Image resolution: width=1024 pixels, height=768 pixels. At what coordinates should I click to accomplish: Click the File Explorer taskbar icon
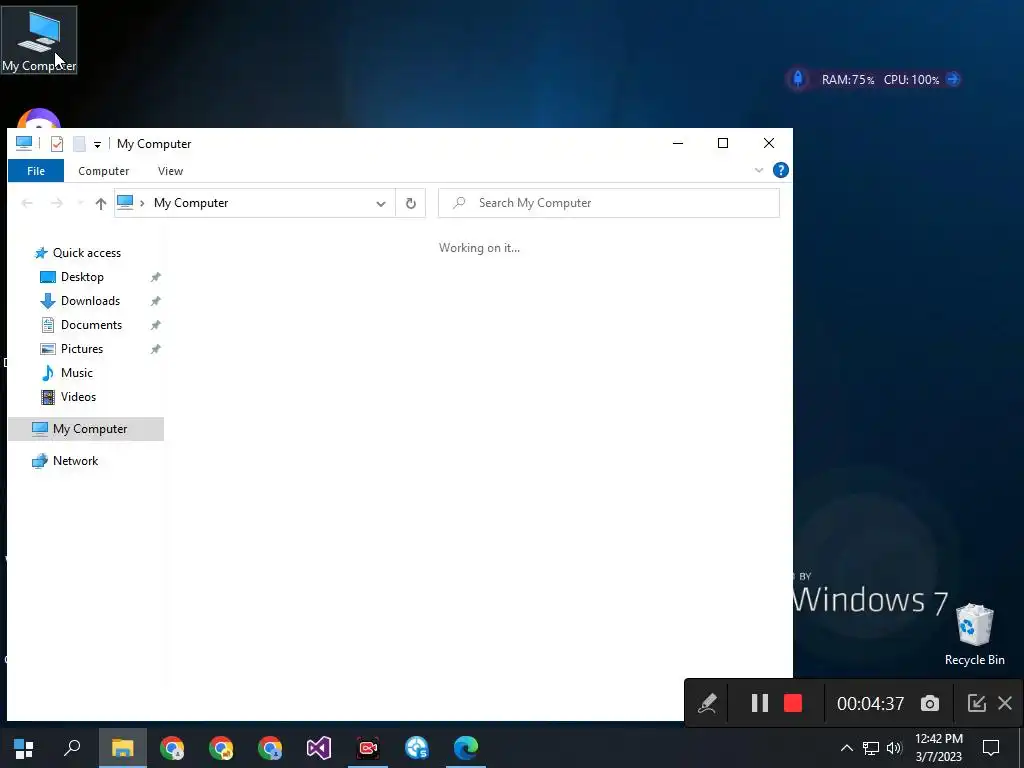click(122, 748)
